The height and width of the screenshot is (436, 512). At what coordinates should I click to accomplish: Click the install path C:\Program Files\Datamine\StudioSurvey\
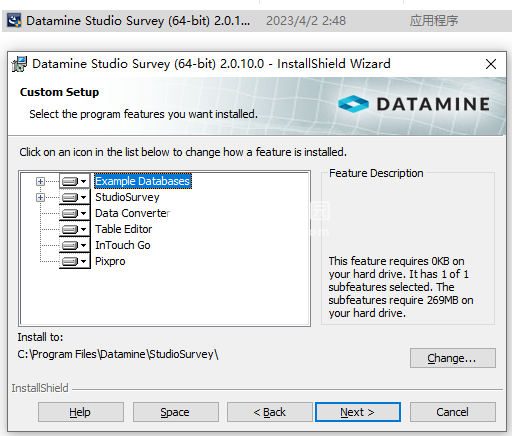coord(118,354)
